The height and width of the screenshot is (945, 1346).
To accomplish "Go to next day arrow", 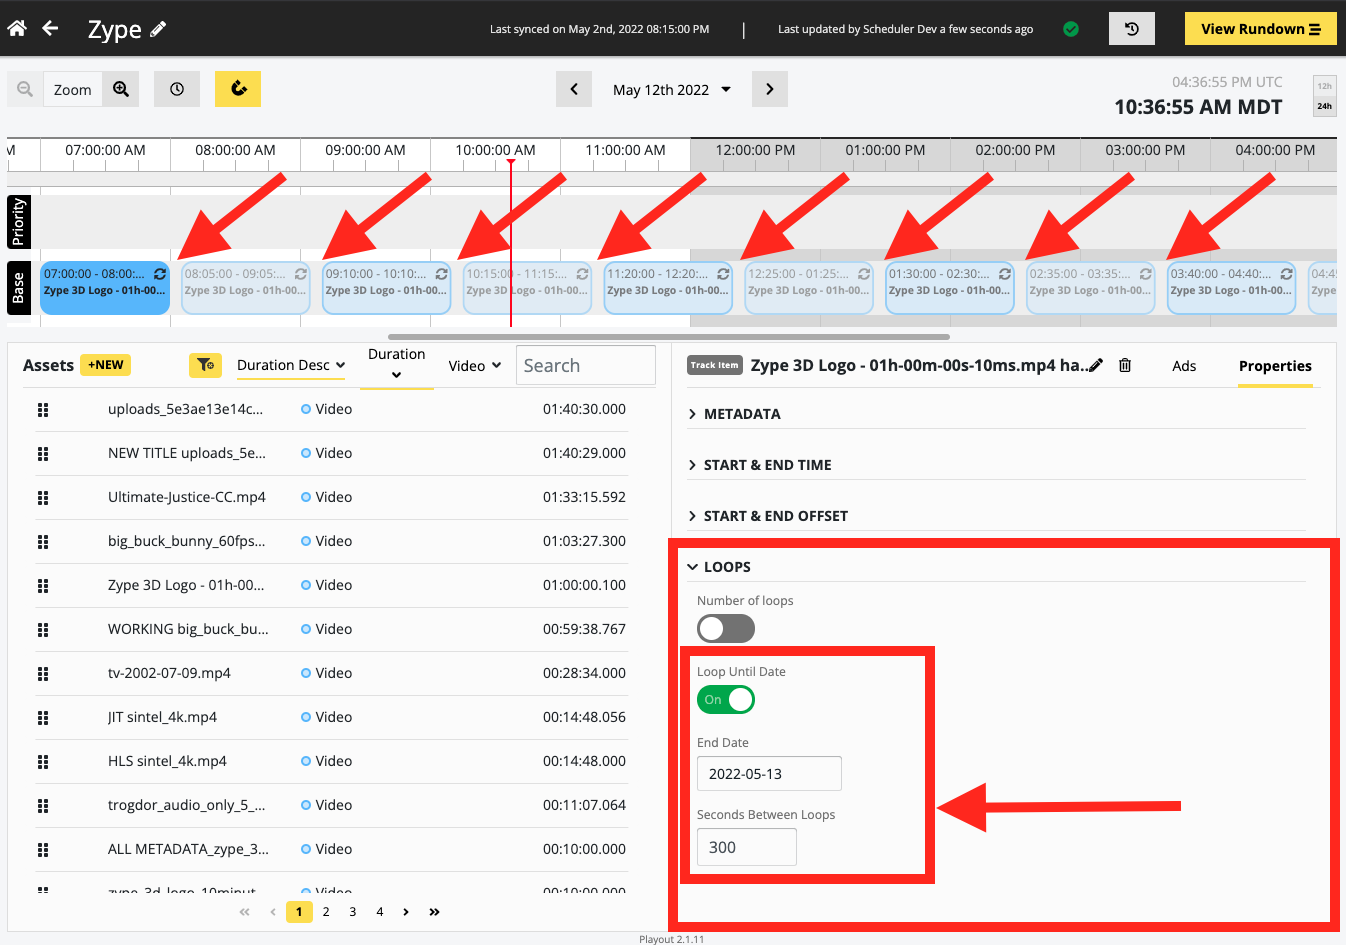I will click(770, 89).
